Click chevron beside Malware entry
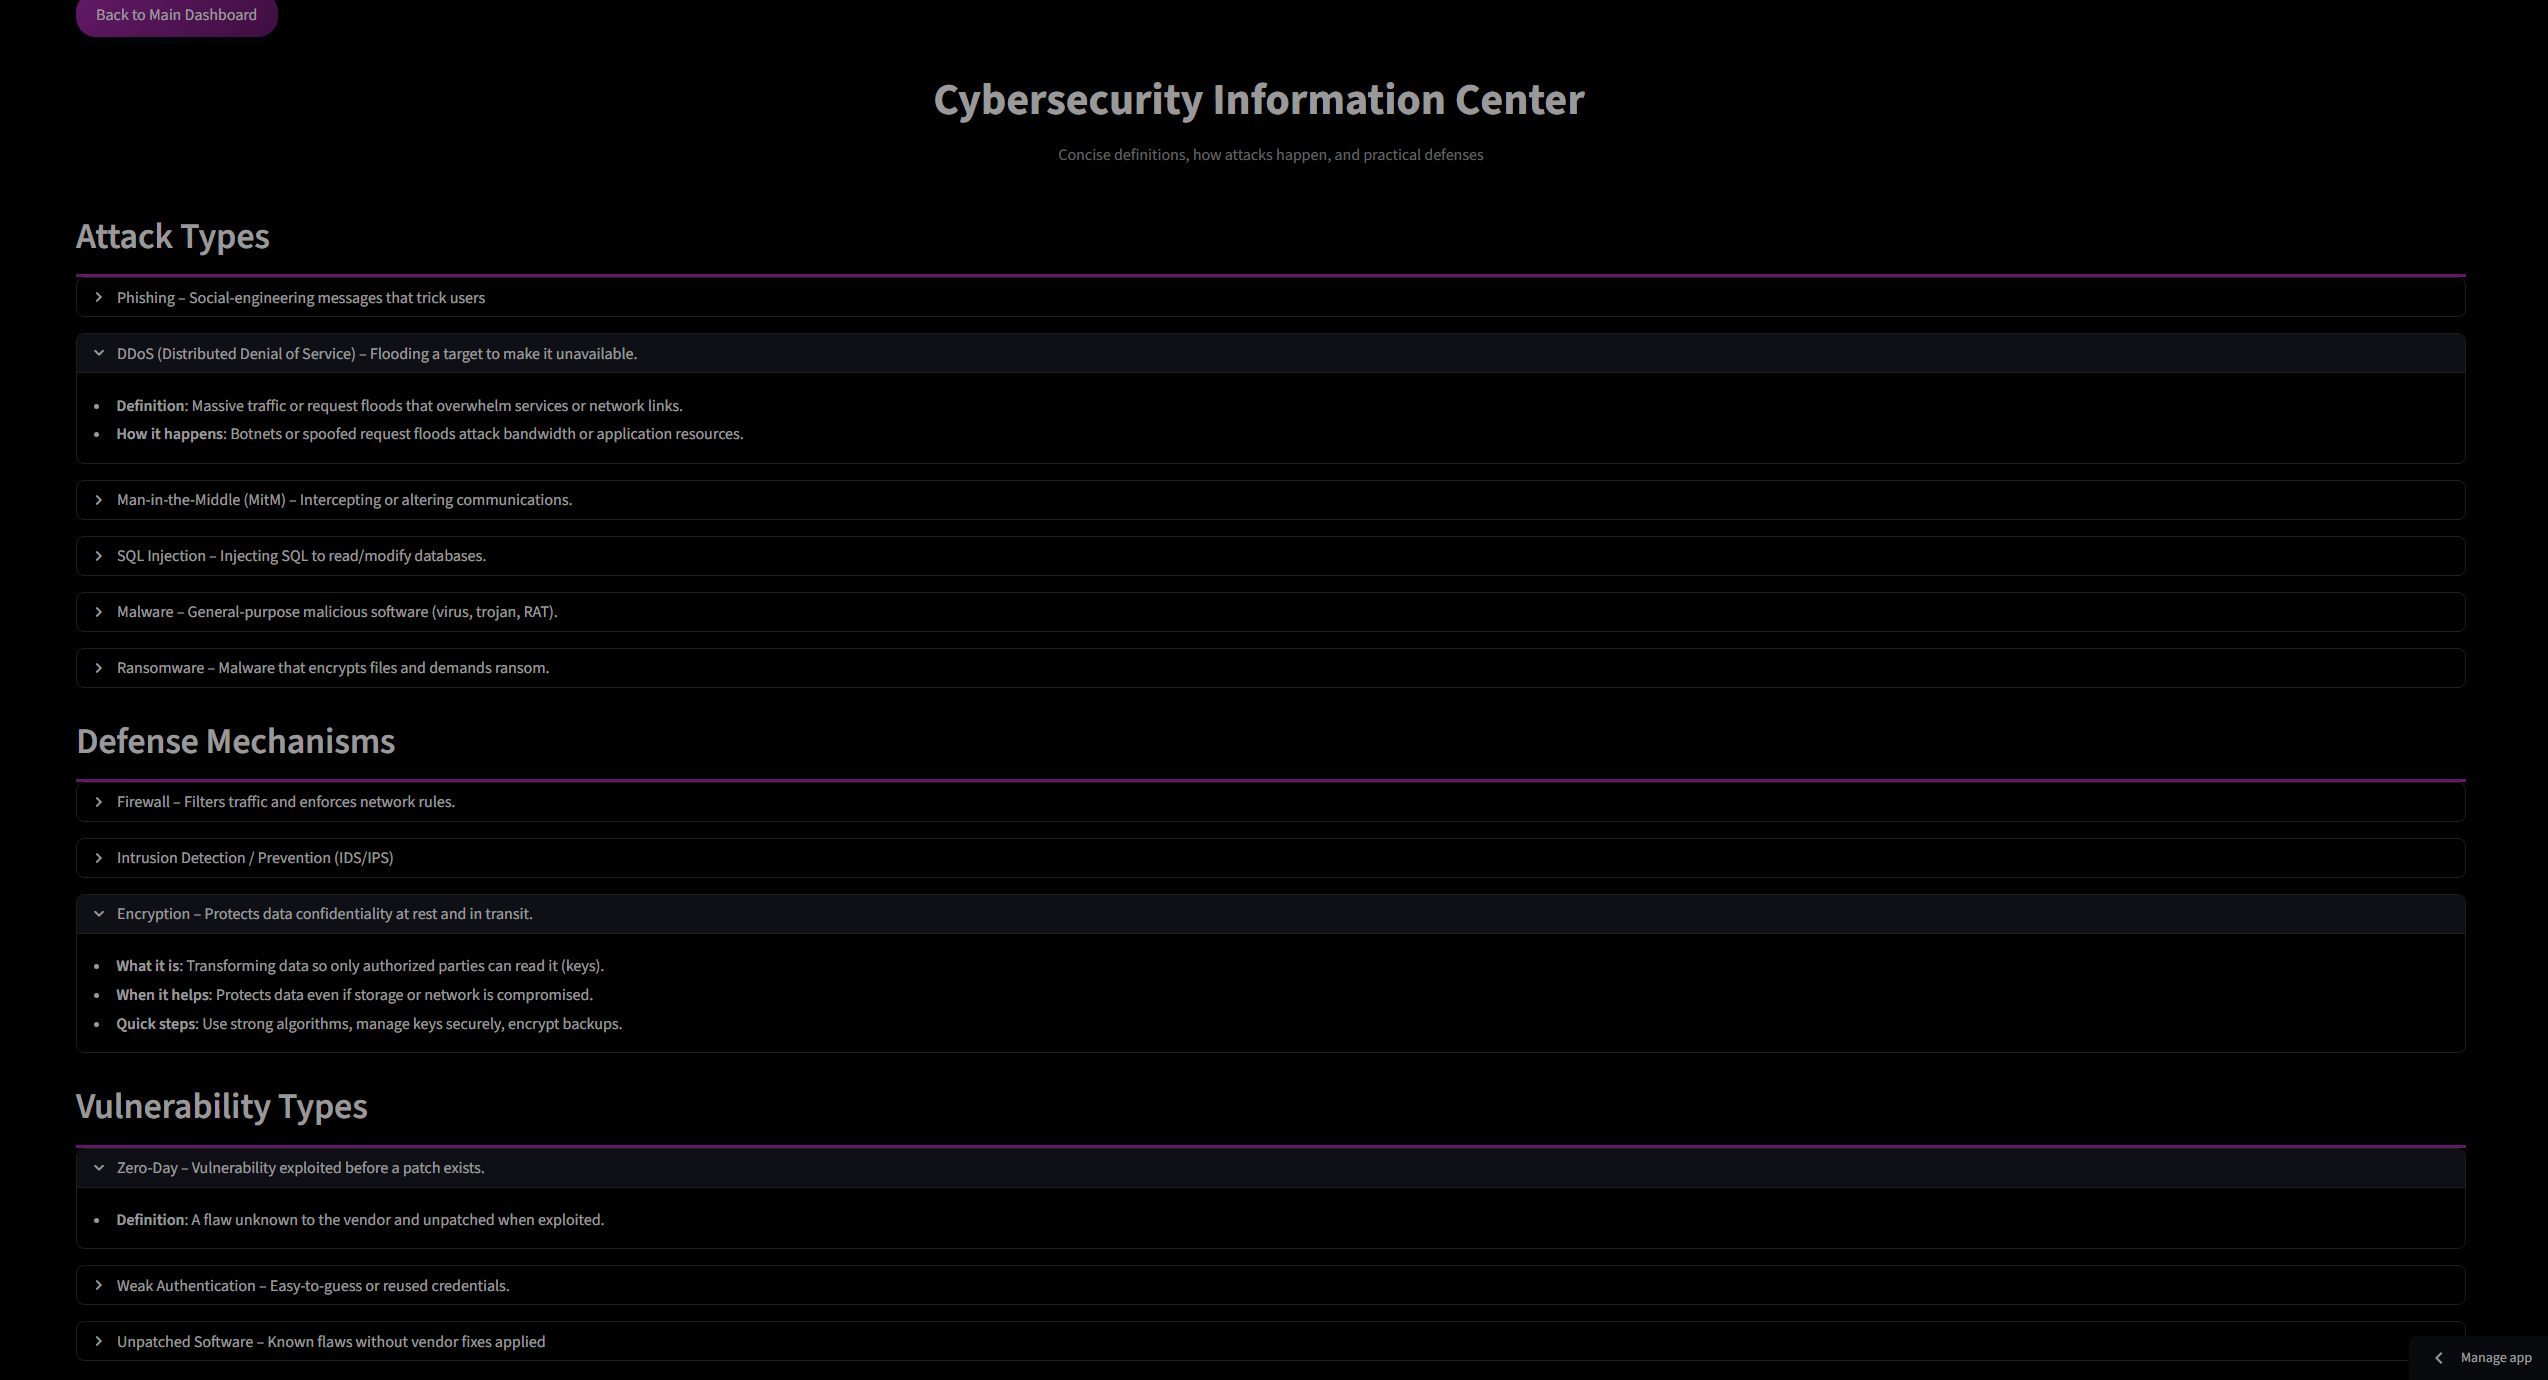Screen dimensions: 2548x1380 99,612
